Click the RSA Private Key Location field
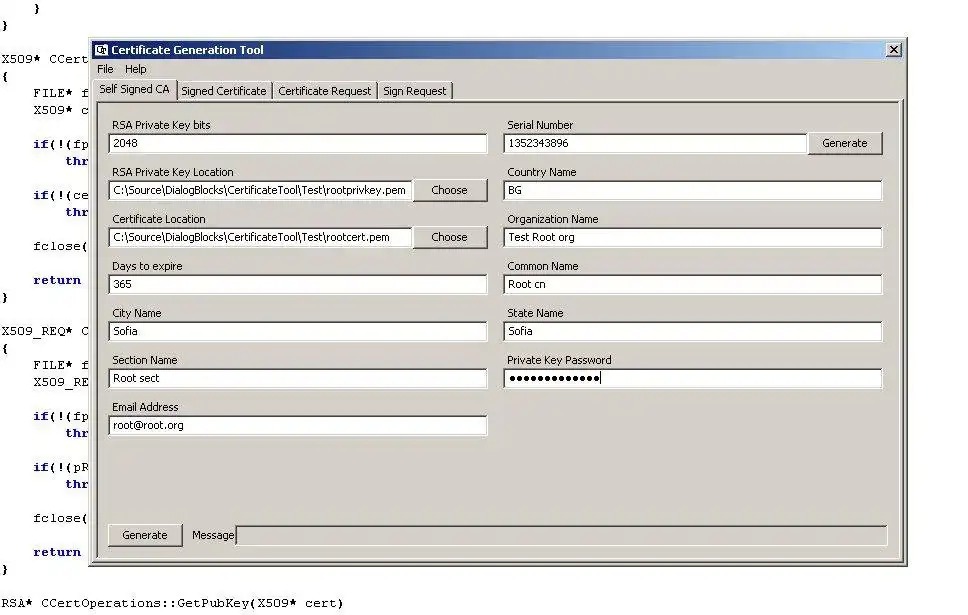Screen dimensions: 968x615 260,190
